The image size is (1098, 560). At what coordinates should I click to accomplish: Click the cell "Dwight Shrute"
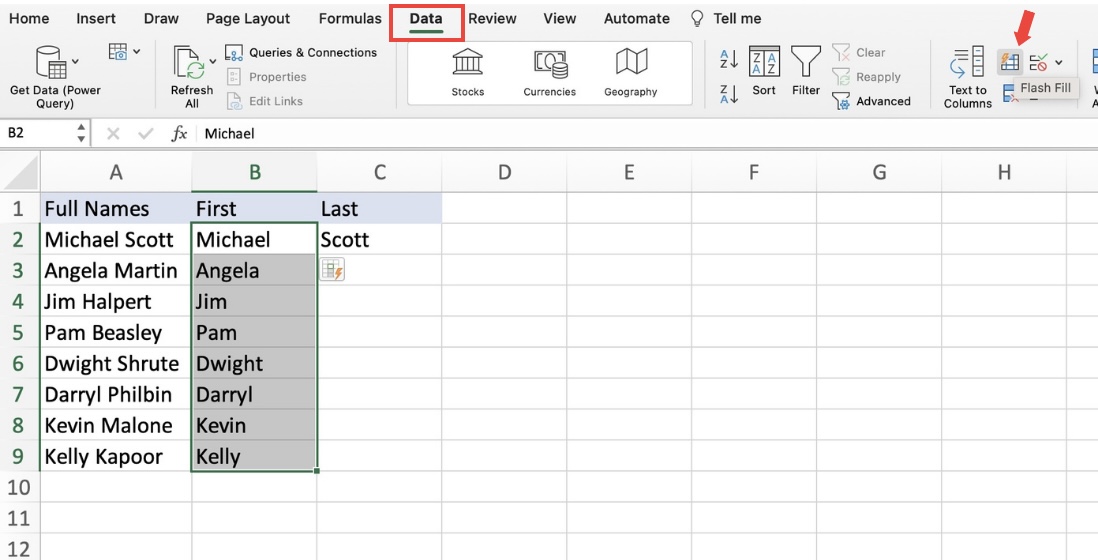[x=116, y=363]
